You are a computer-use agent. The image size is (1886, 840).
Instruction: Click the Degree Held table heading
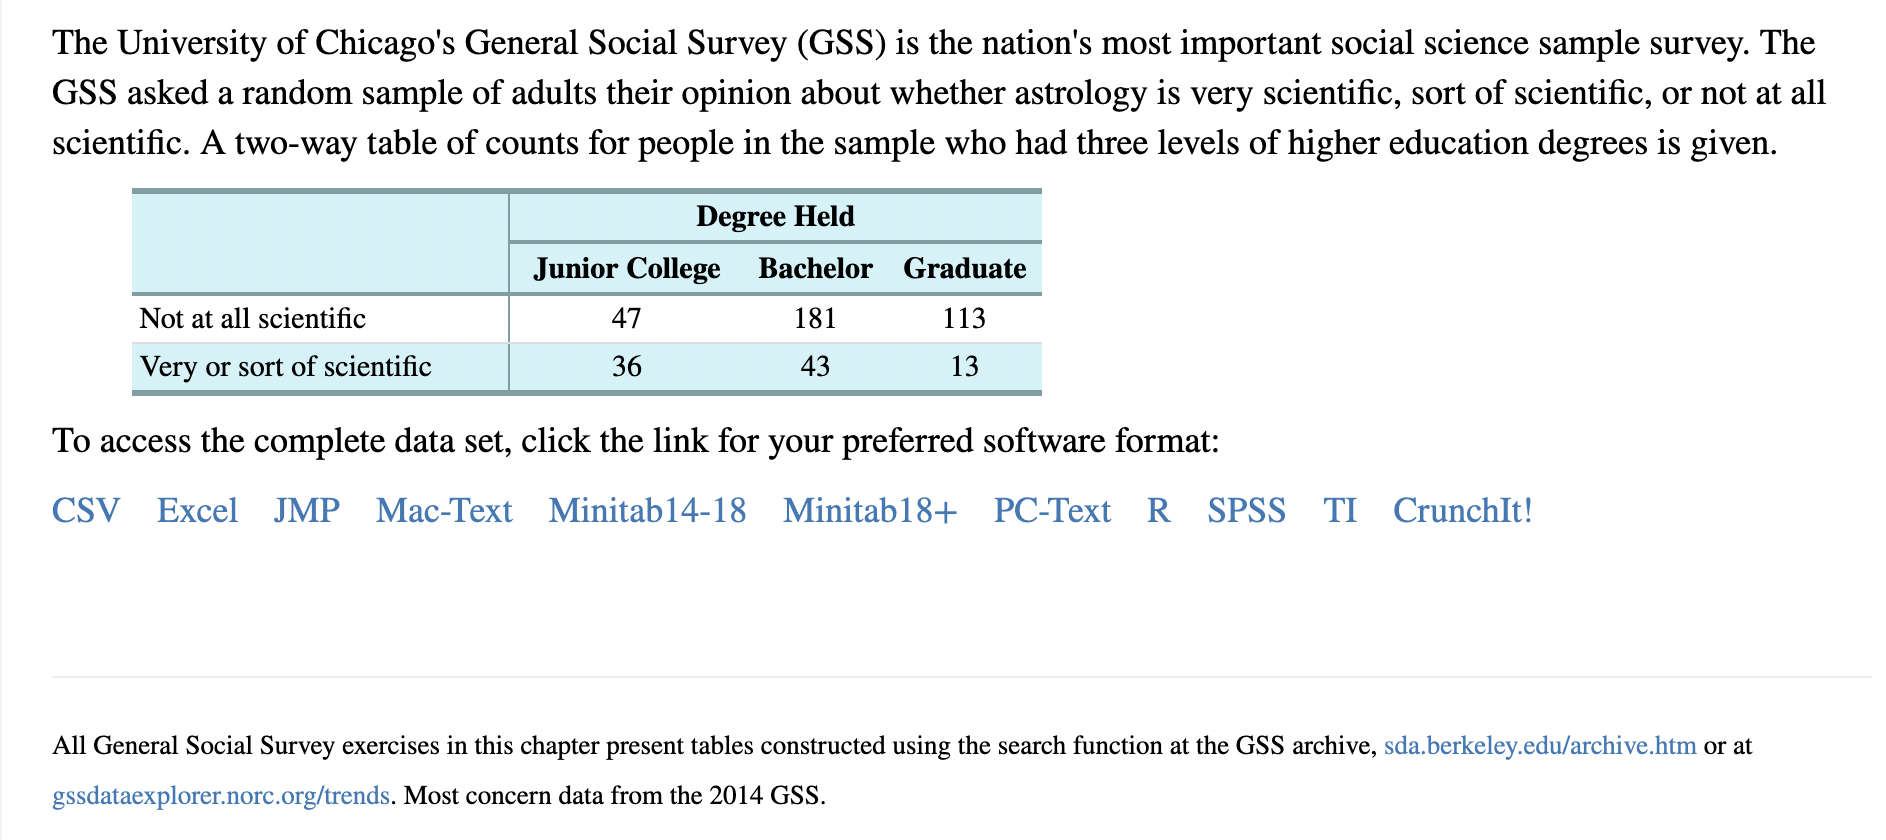coord(775,216)
